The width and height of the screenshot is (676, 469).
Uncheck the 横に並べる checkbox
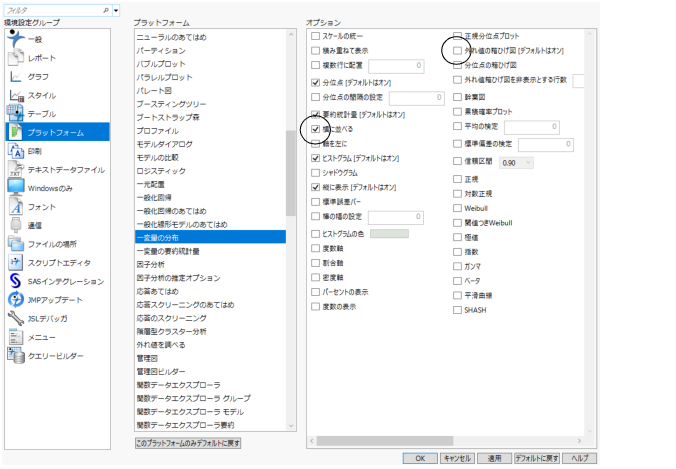316,129
